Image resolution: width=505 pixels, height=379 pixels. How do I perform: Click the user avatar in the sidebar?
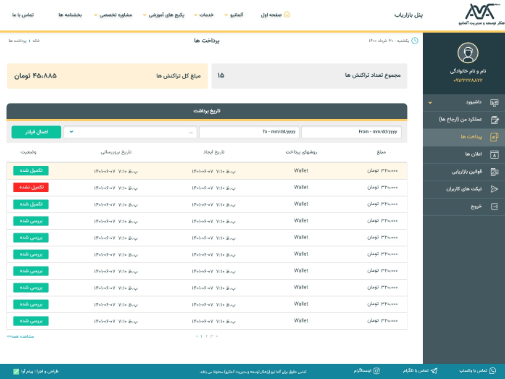click(468, 53)
